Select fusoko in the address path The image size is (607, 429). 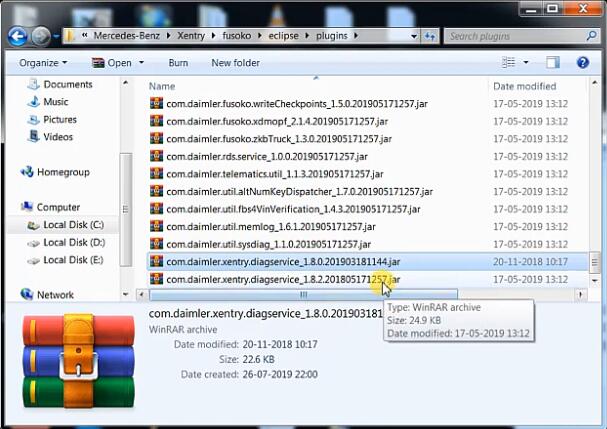point(237,36)
